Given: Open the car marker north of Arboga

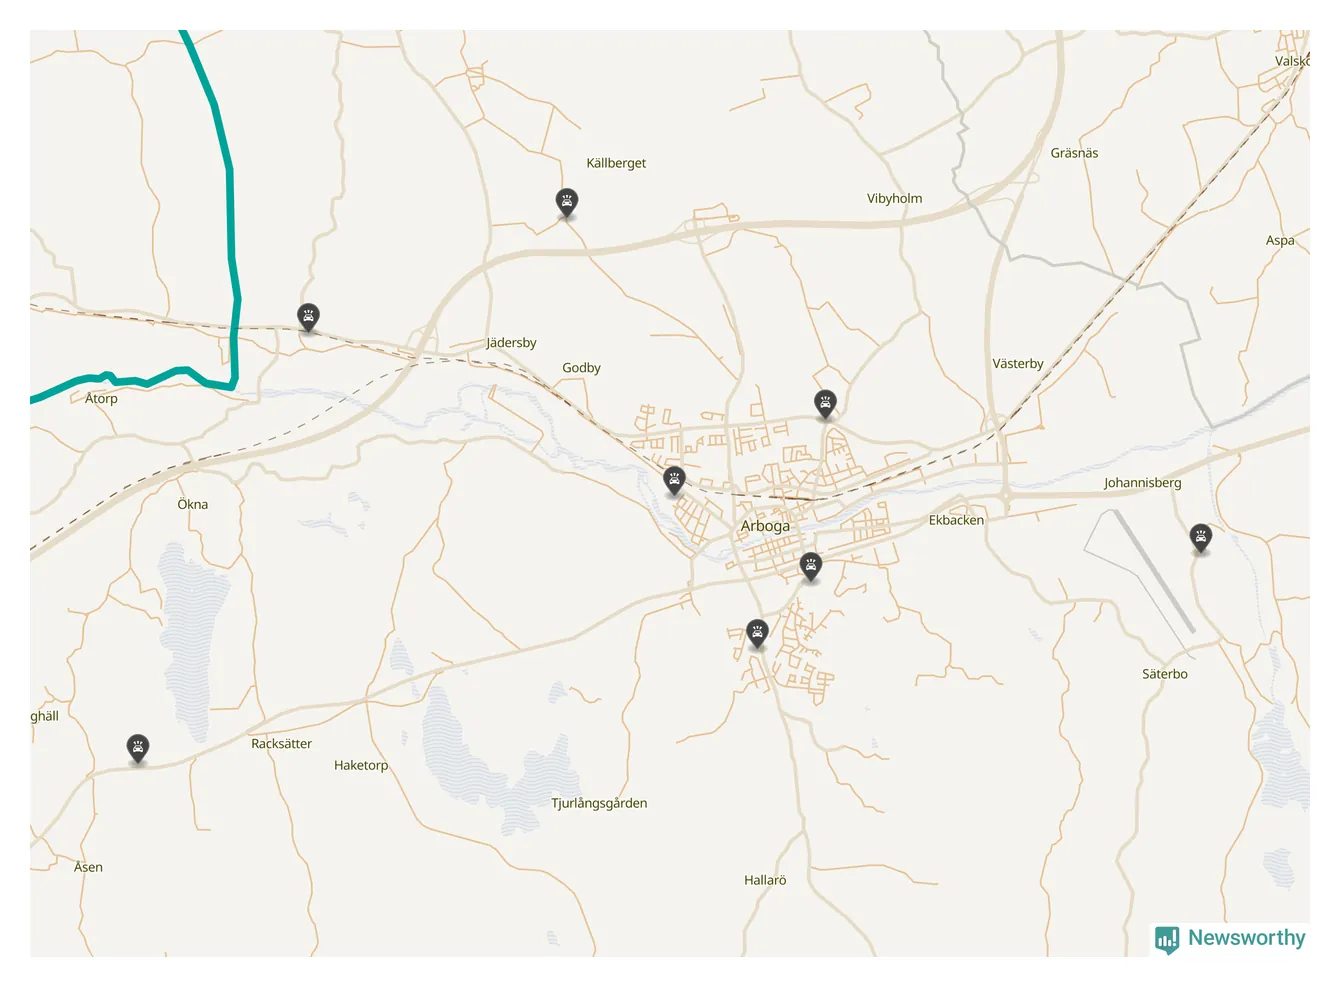Looking at the screenshot, I should (825, 404).
